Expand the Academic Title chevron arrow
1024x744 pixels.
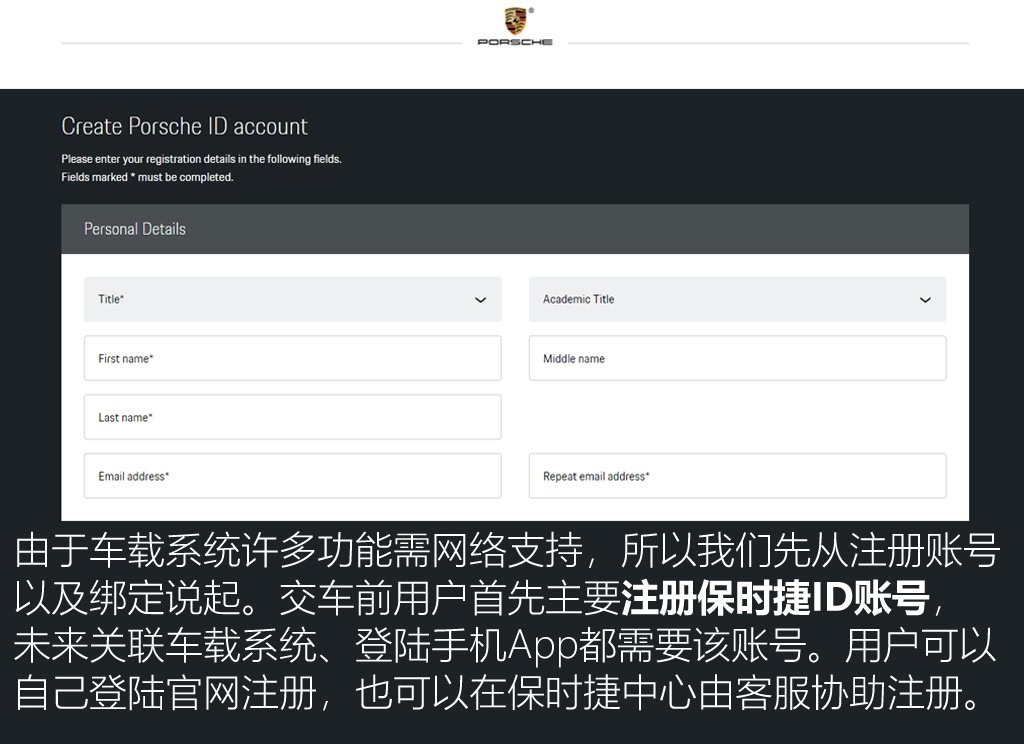(925, 300)
